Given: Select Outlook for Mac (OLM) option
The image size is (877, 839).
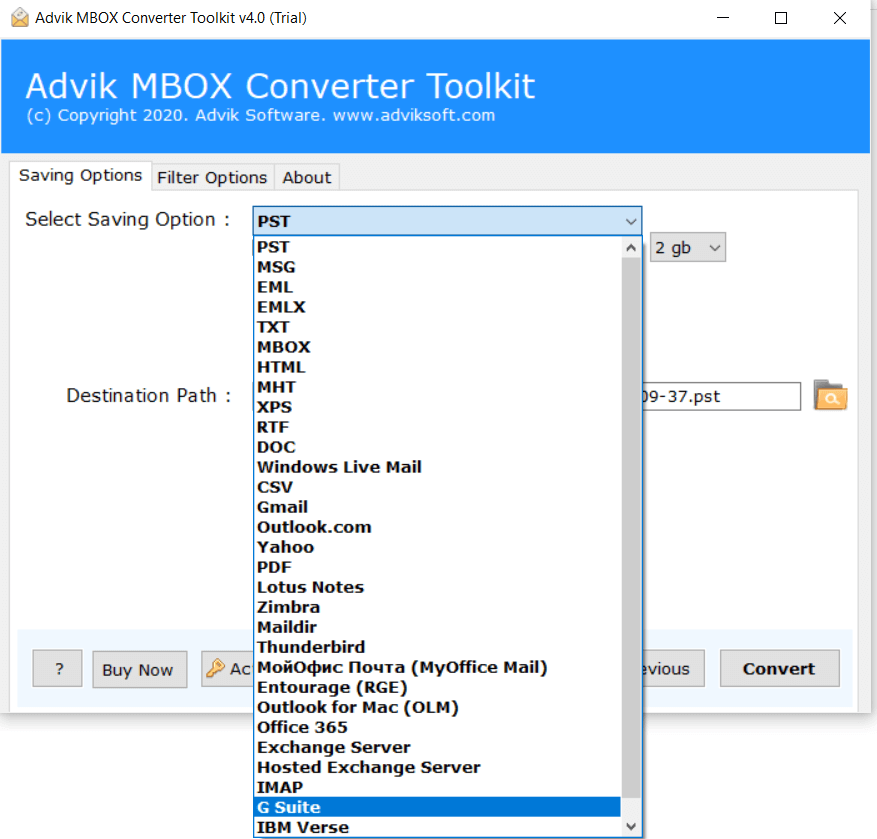Looking at the screenshot, I should pyautogui.click(x=437, y=708).
